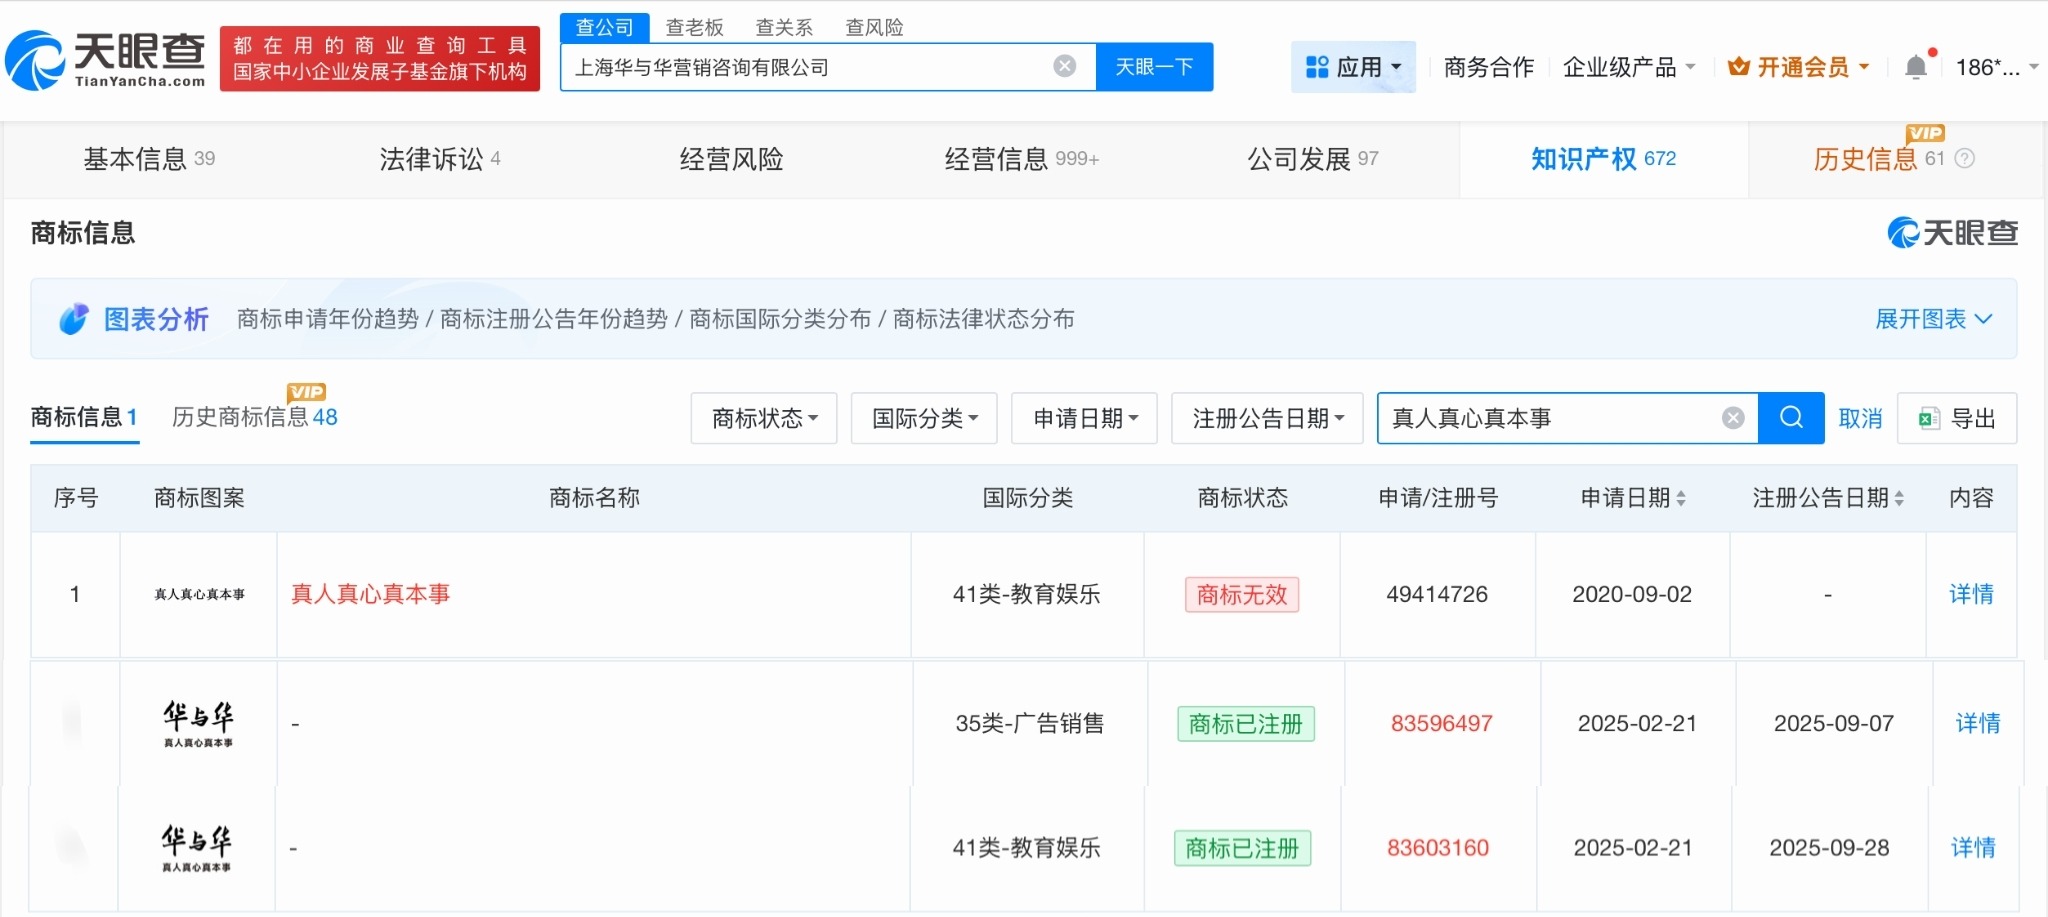Open the 国际分类 filter dropdown
This screenshot has height=917, width=2048.
923,418
